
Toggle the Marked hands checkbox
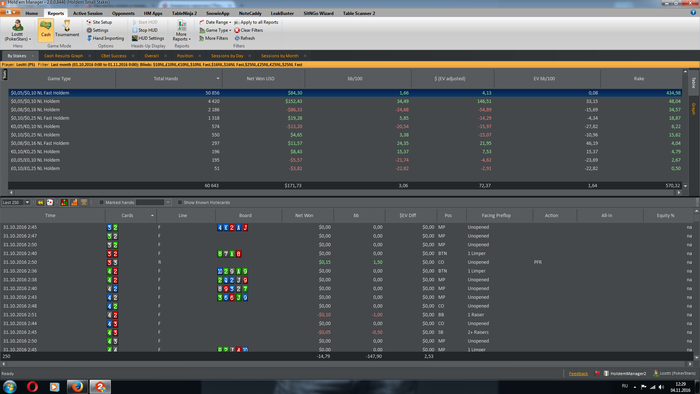tap(101, 203)
